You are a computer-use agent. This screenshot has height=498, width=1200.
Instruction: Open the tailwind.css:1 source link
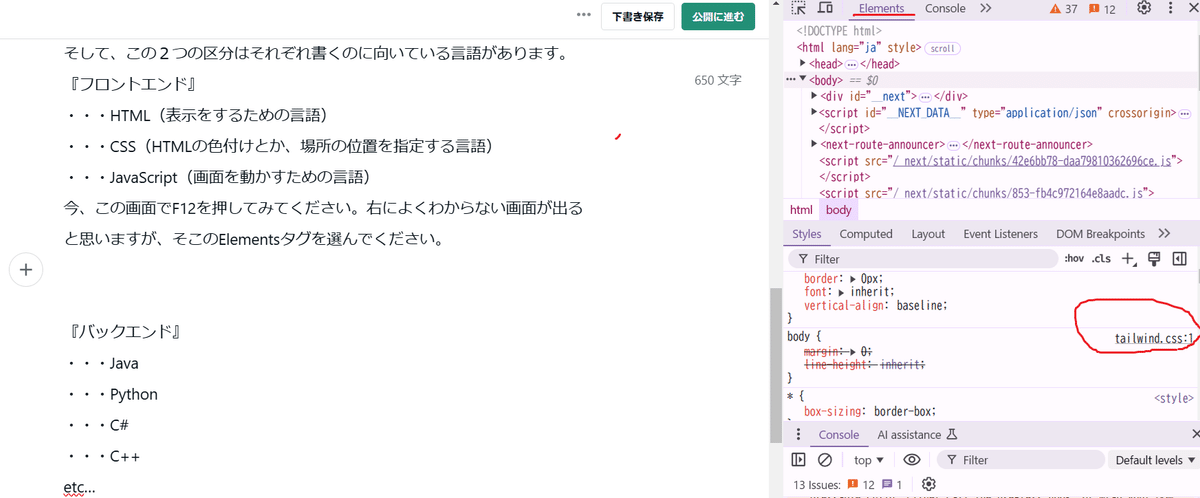[1154, 339]
